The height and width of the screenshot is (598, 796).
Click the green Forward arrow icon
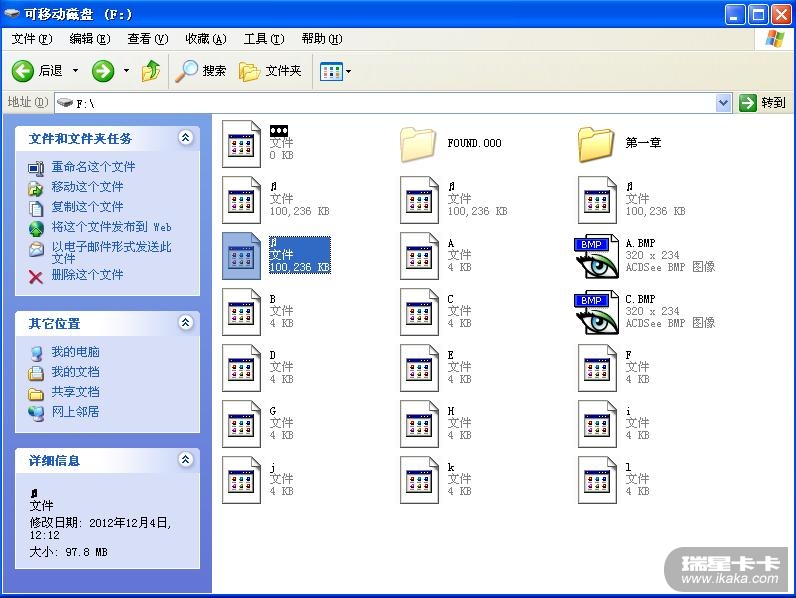coord(103,71)
